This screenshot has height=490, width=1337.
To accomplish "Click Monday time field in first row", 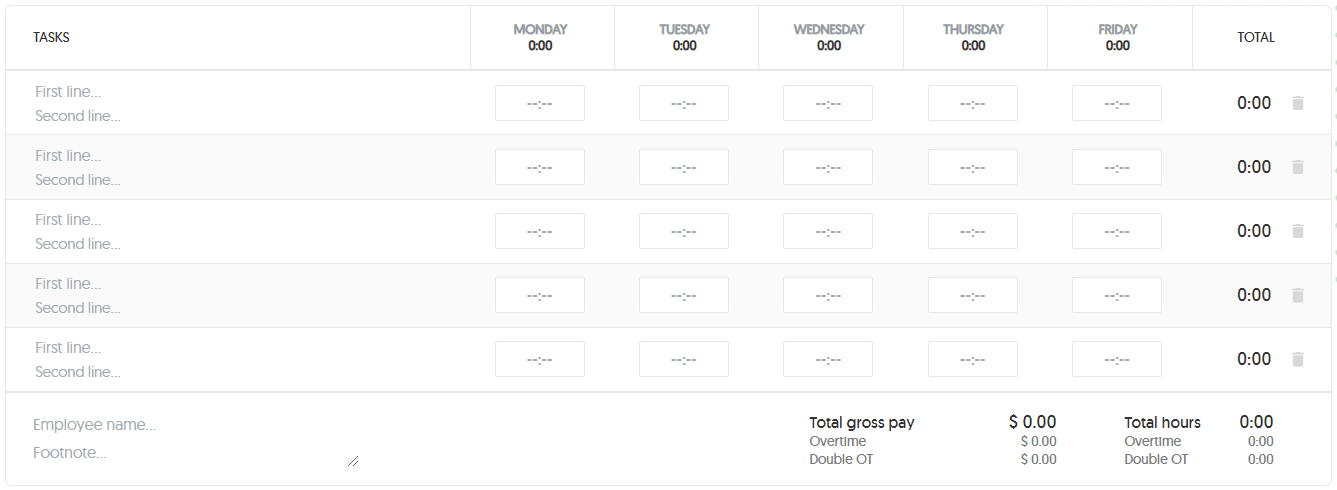I will (x=540, y=103).
